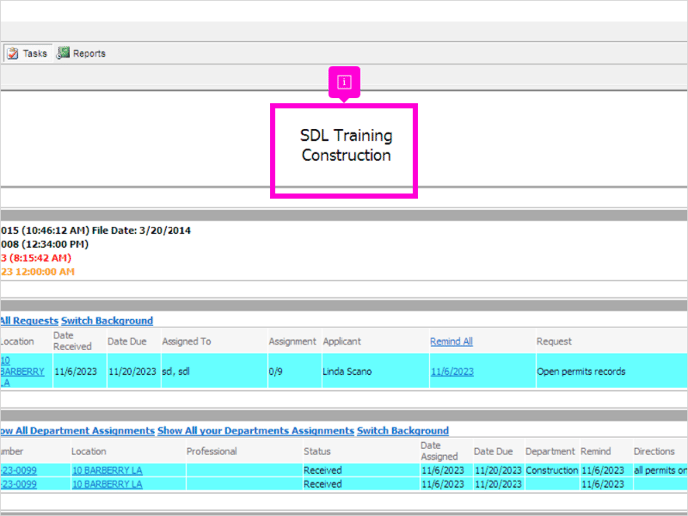Image resolution: width=688 pixels, height=516 pixels.
Task: Click Show All Department Assignments link
Action: click(x=78, y=431)
